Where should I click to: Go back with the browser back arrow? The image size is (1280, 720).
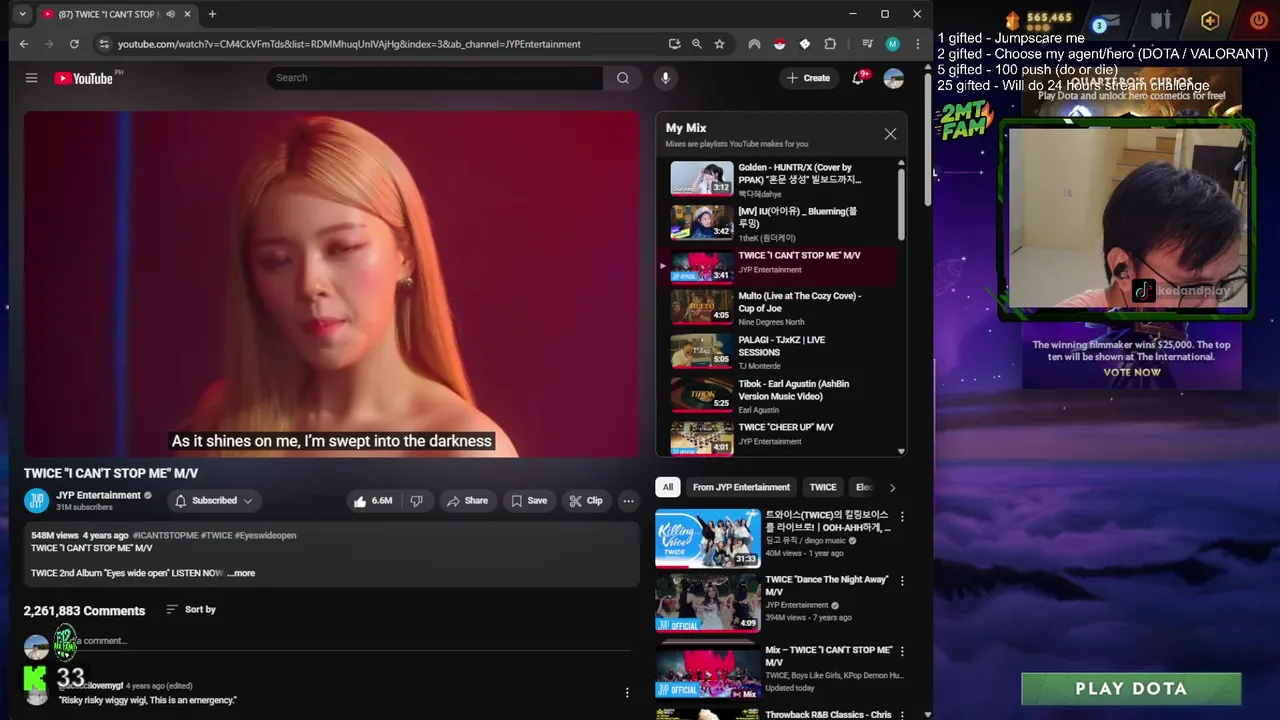coord(24,44)
